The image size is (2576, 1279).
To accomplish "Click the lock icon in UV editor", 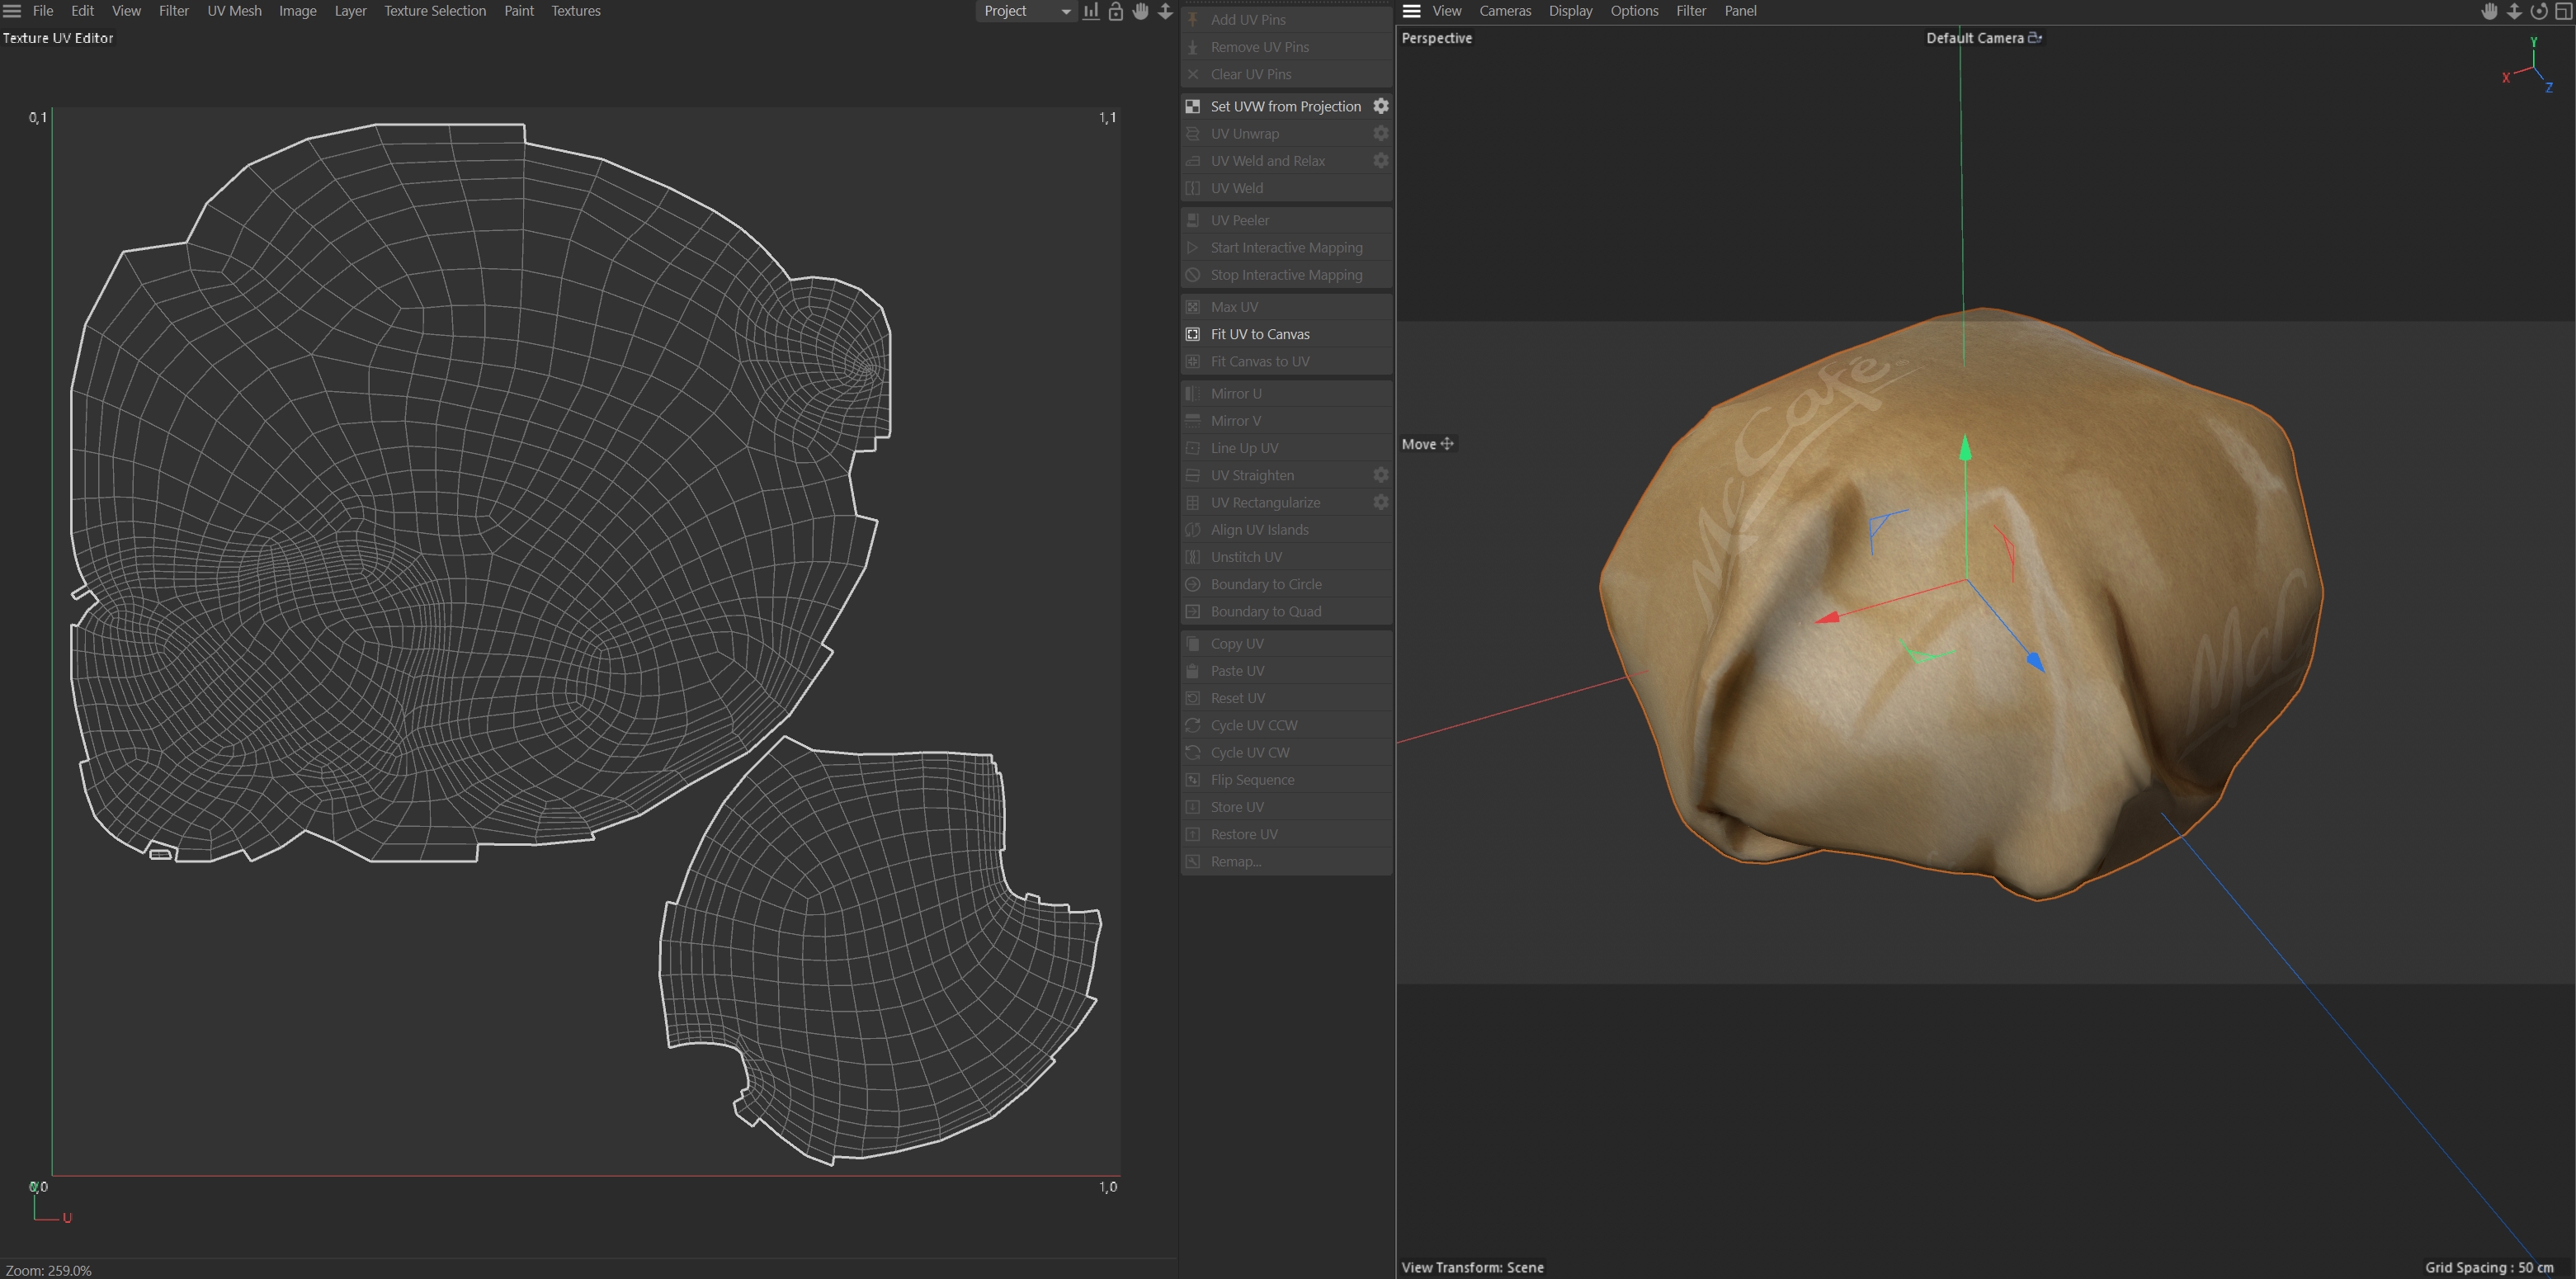I will (x=1115, y=11).
